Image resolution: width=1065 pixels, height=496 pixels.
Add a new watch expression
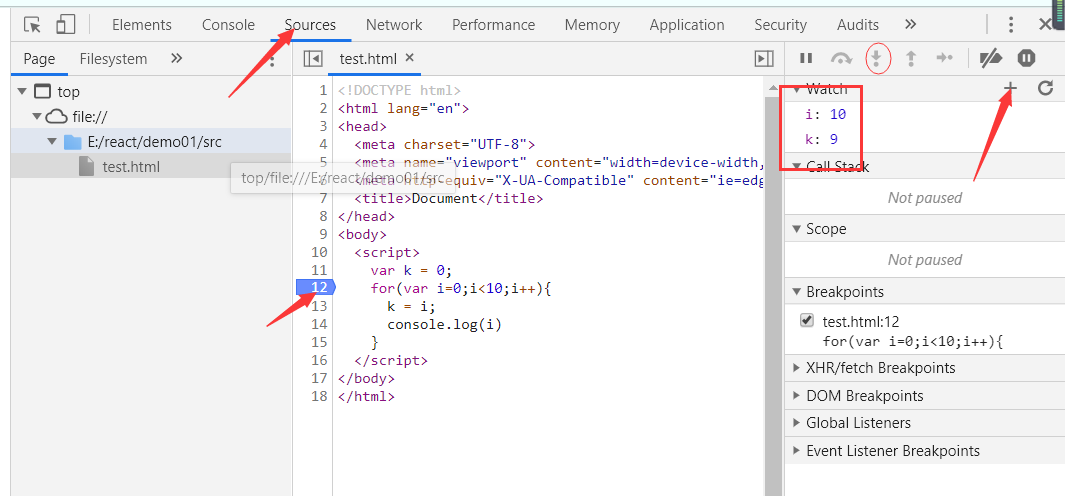pyautogui.click(x=1010, y=89)
